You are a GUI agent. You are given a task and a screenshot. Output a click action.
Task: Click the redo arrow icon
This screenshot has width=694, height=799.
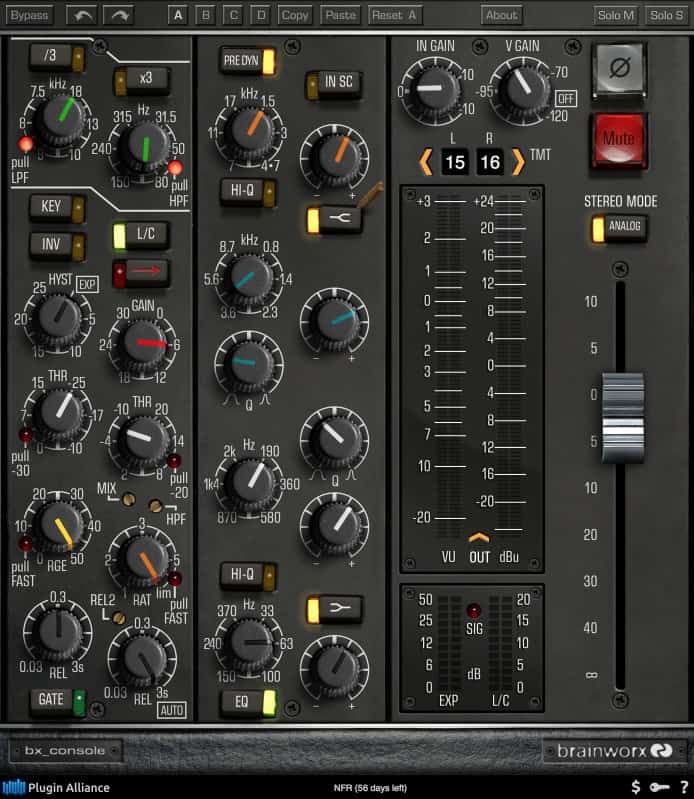[x=119, y=15]
